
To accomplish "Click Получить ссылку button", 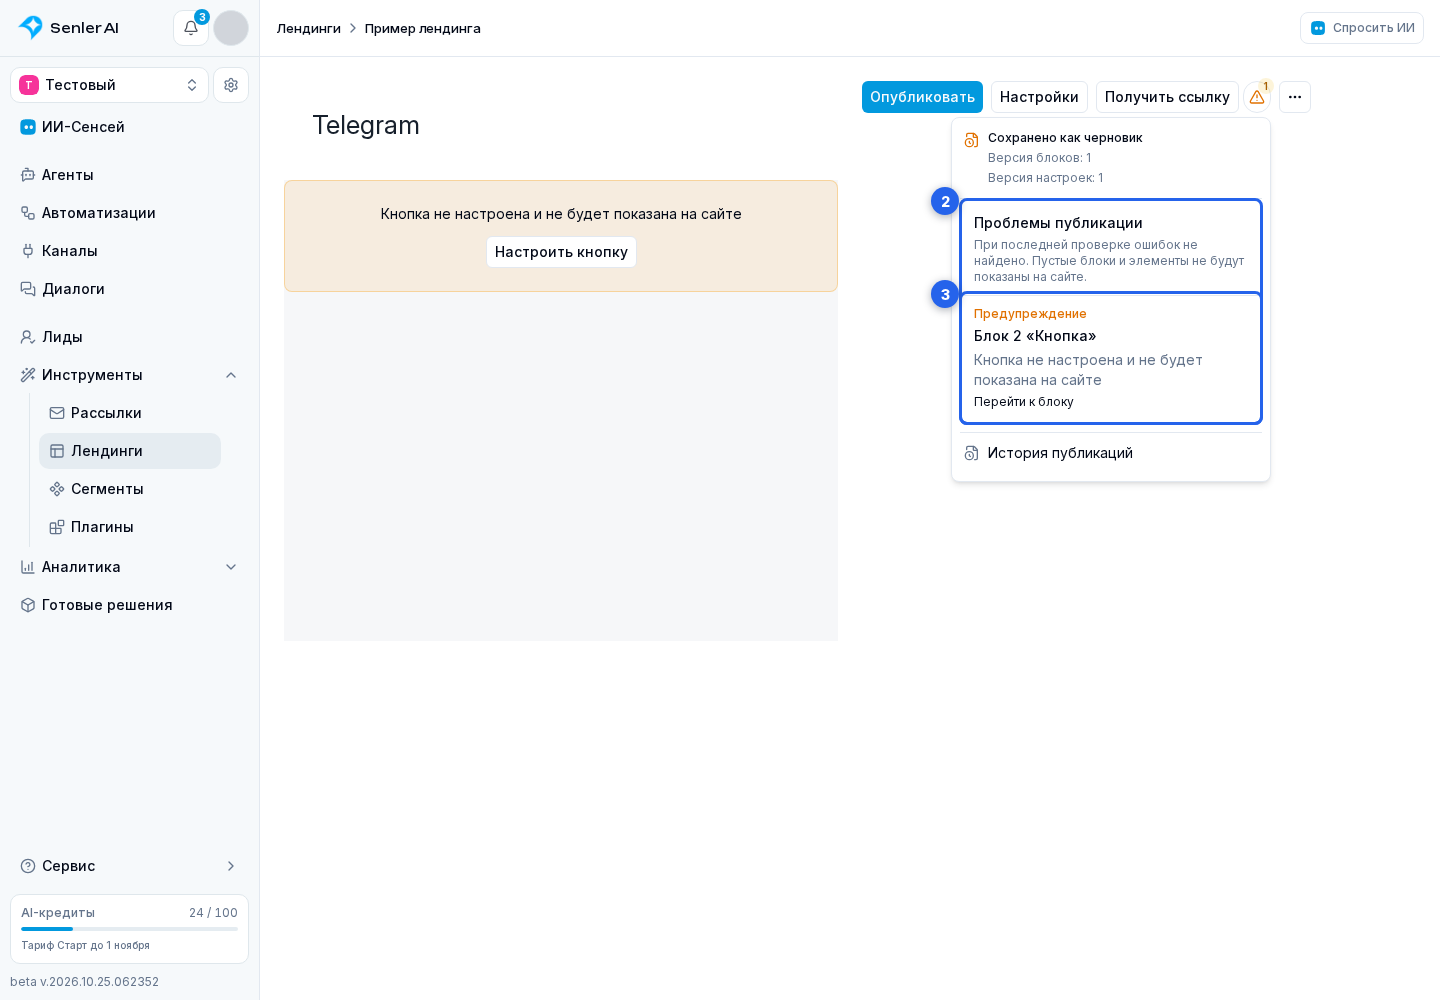I will [1167, 97].
